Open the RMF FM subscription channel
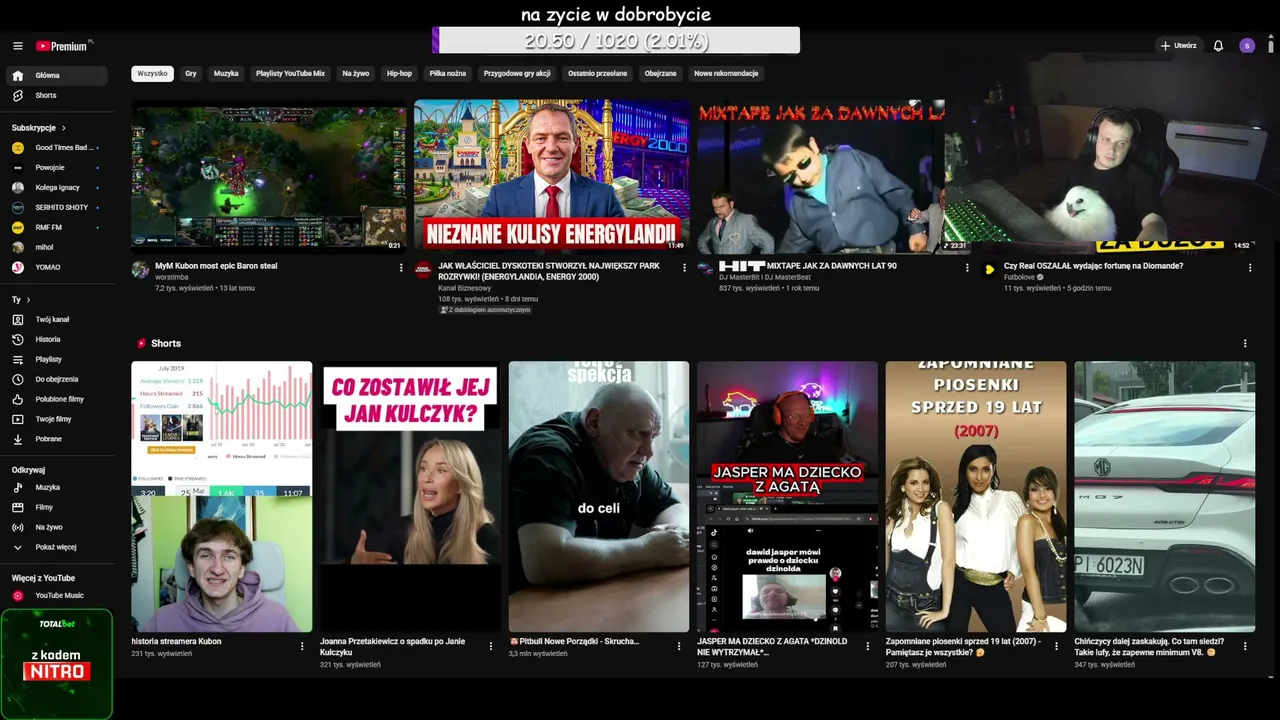The image size is (1280, 720). point(57,228)
